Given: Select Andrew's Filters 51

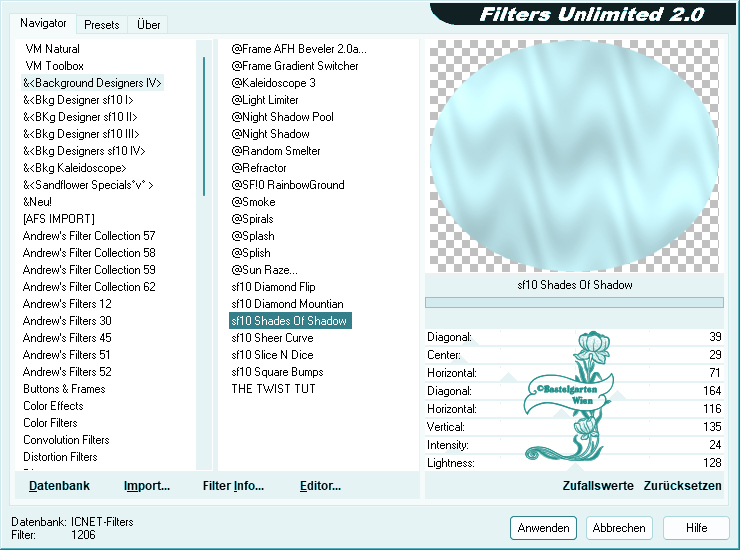Looking at the screenshot, I should [67, 355].
